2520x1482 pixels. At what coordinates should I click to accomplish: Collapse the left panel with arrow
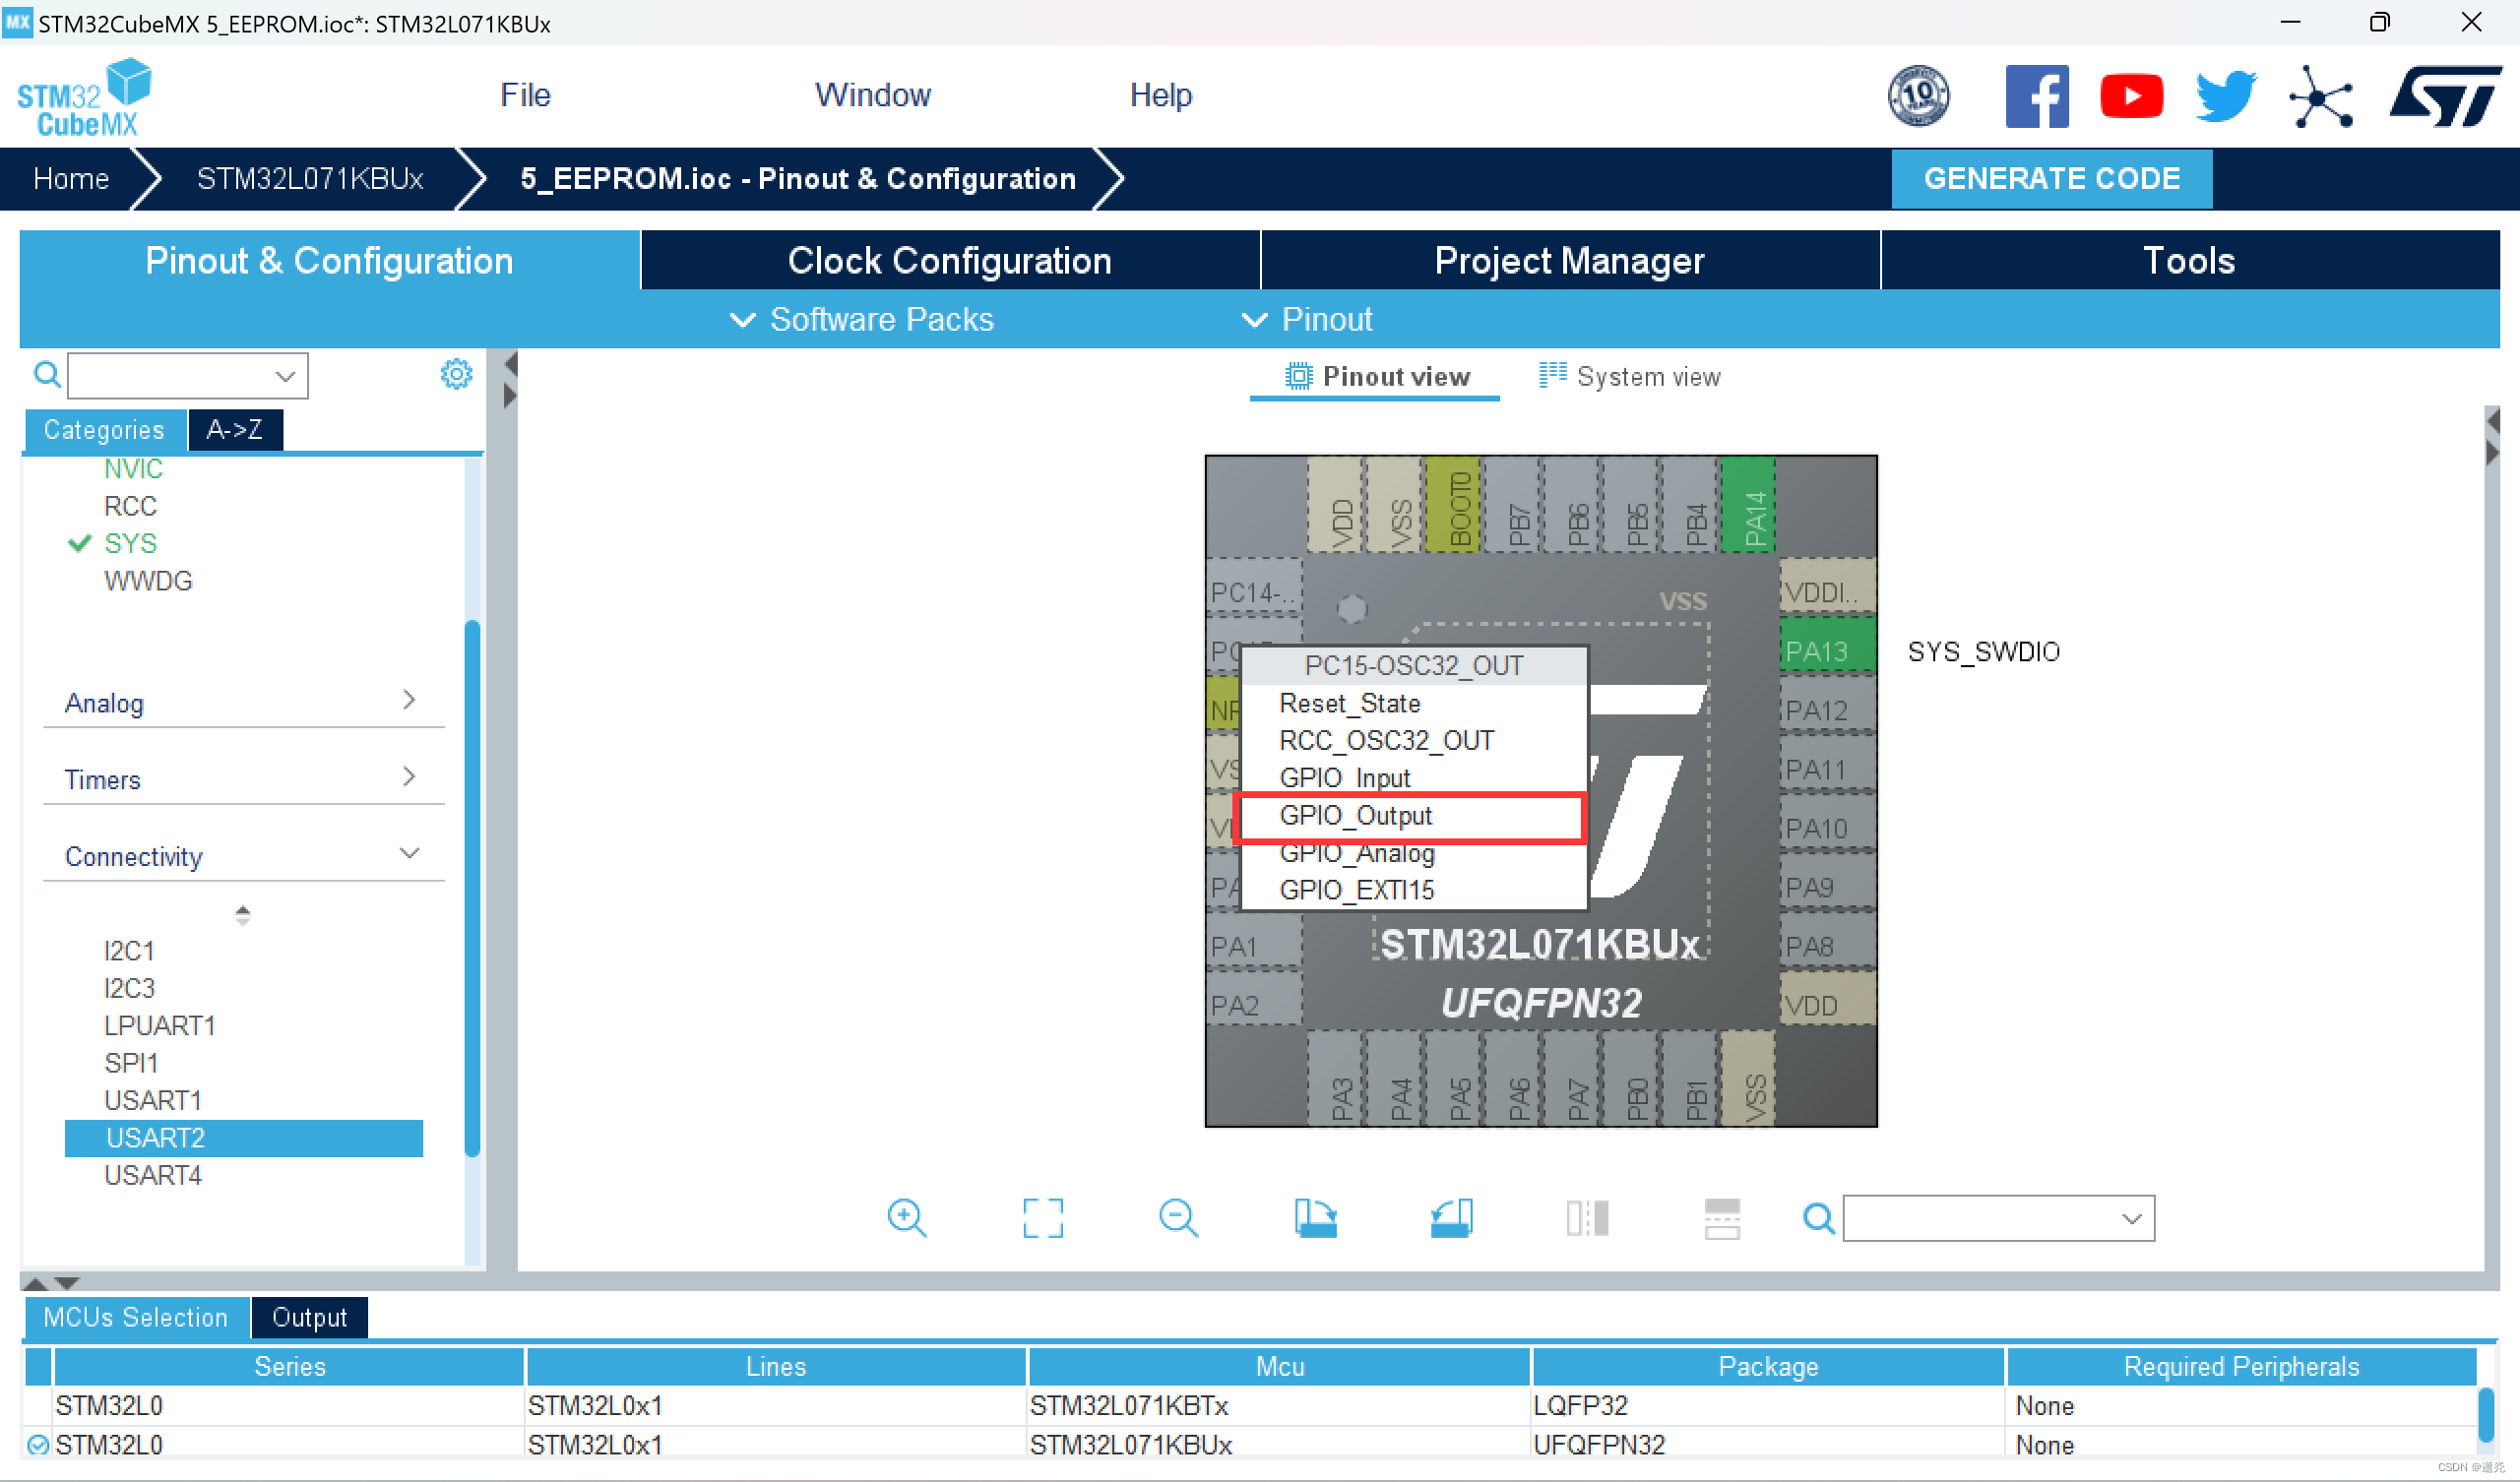point(510,364)
